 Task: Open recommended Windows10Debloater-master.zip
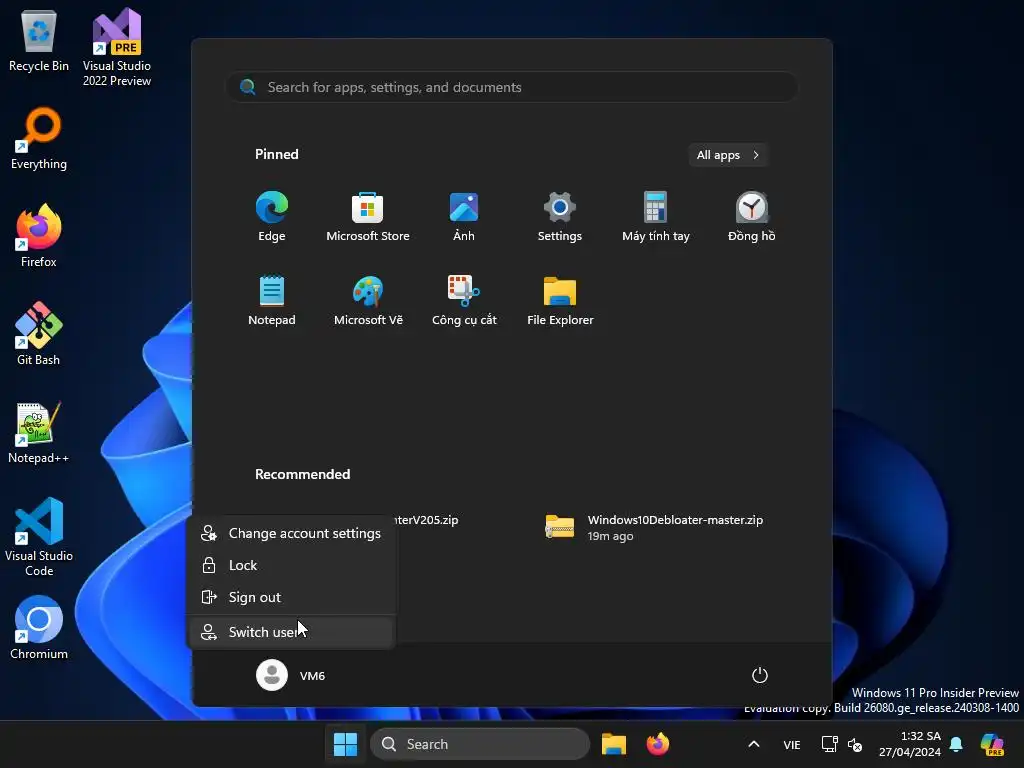(x=654, y=527)
